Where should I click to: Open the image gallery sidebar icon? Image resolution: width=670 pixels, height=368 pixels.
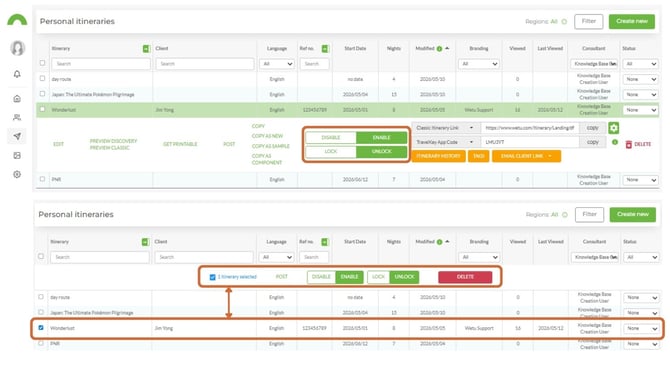[x=17, y=156]
